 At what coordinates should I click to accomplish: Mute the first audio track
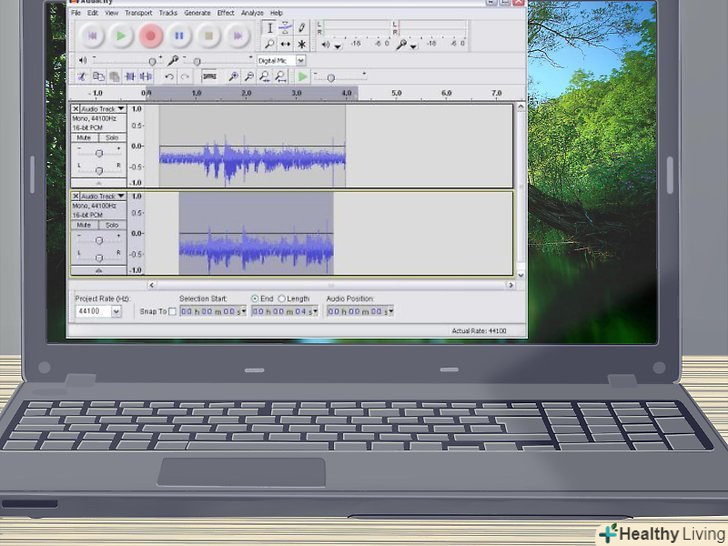84,138
